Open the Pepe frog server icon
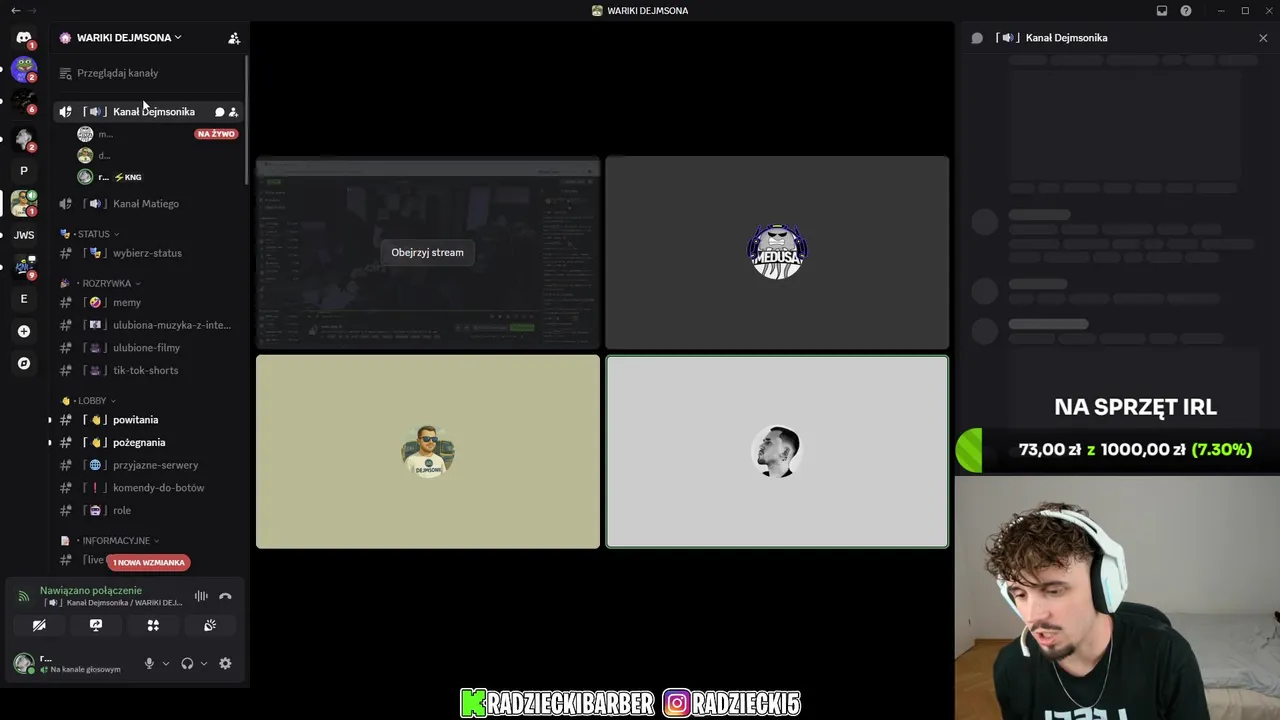Viewport: 1280px width, 720px height. coord(24,70)
